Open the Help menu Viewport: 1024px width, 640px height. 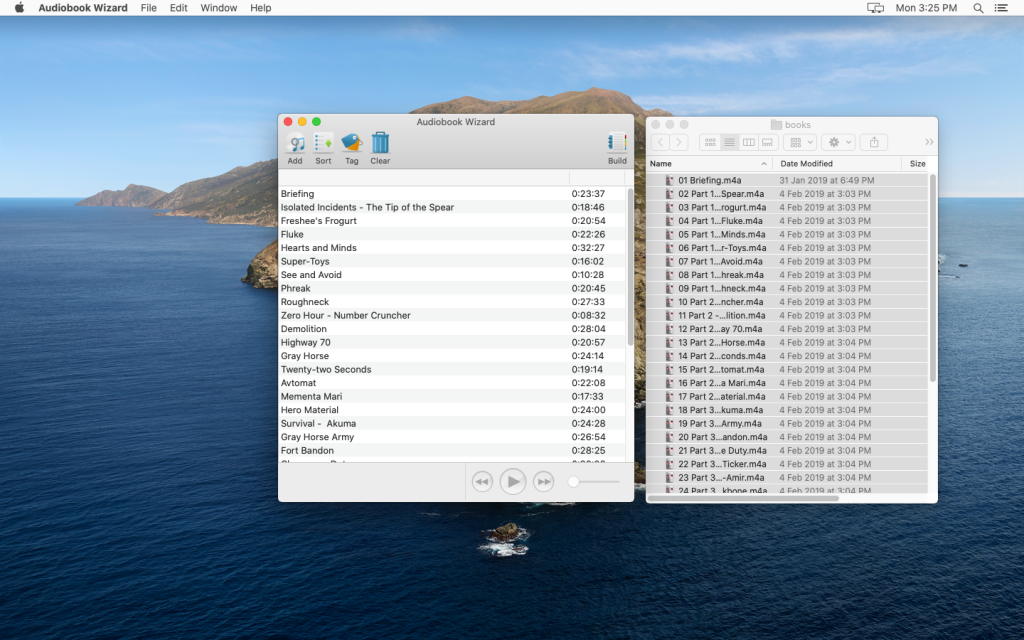261,8
